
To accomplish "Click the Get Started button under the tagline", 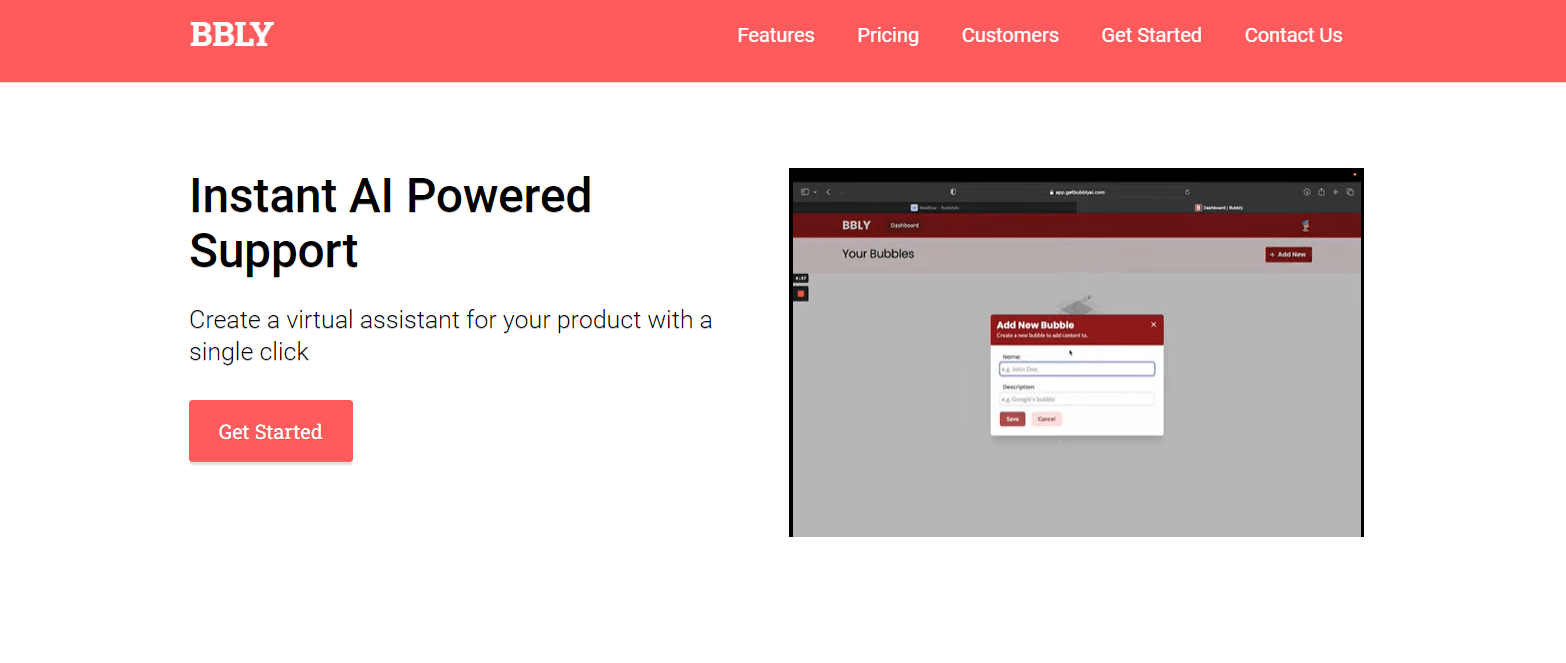I will point(271,431).
